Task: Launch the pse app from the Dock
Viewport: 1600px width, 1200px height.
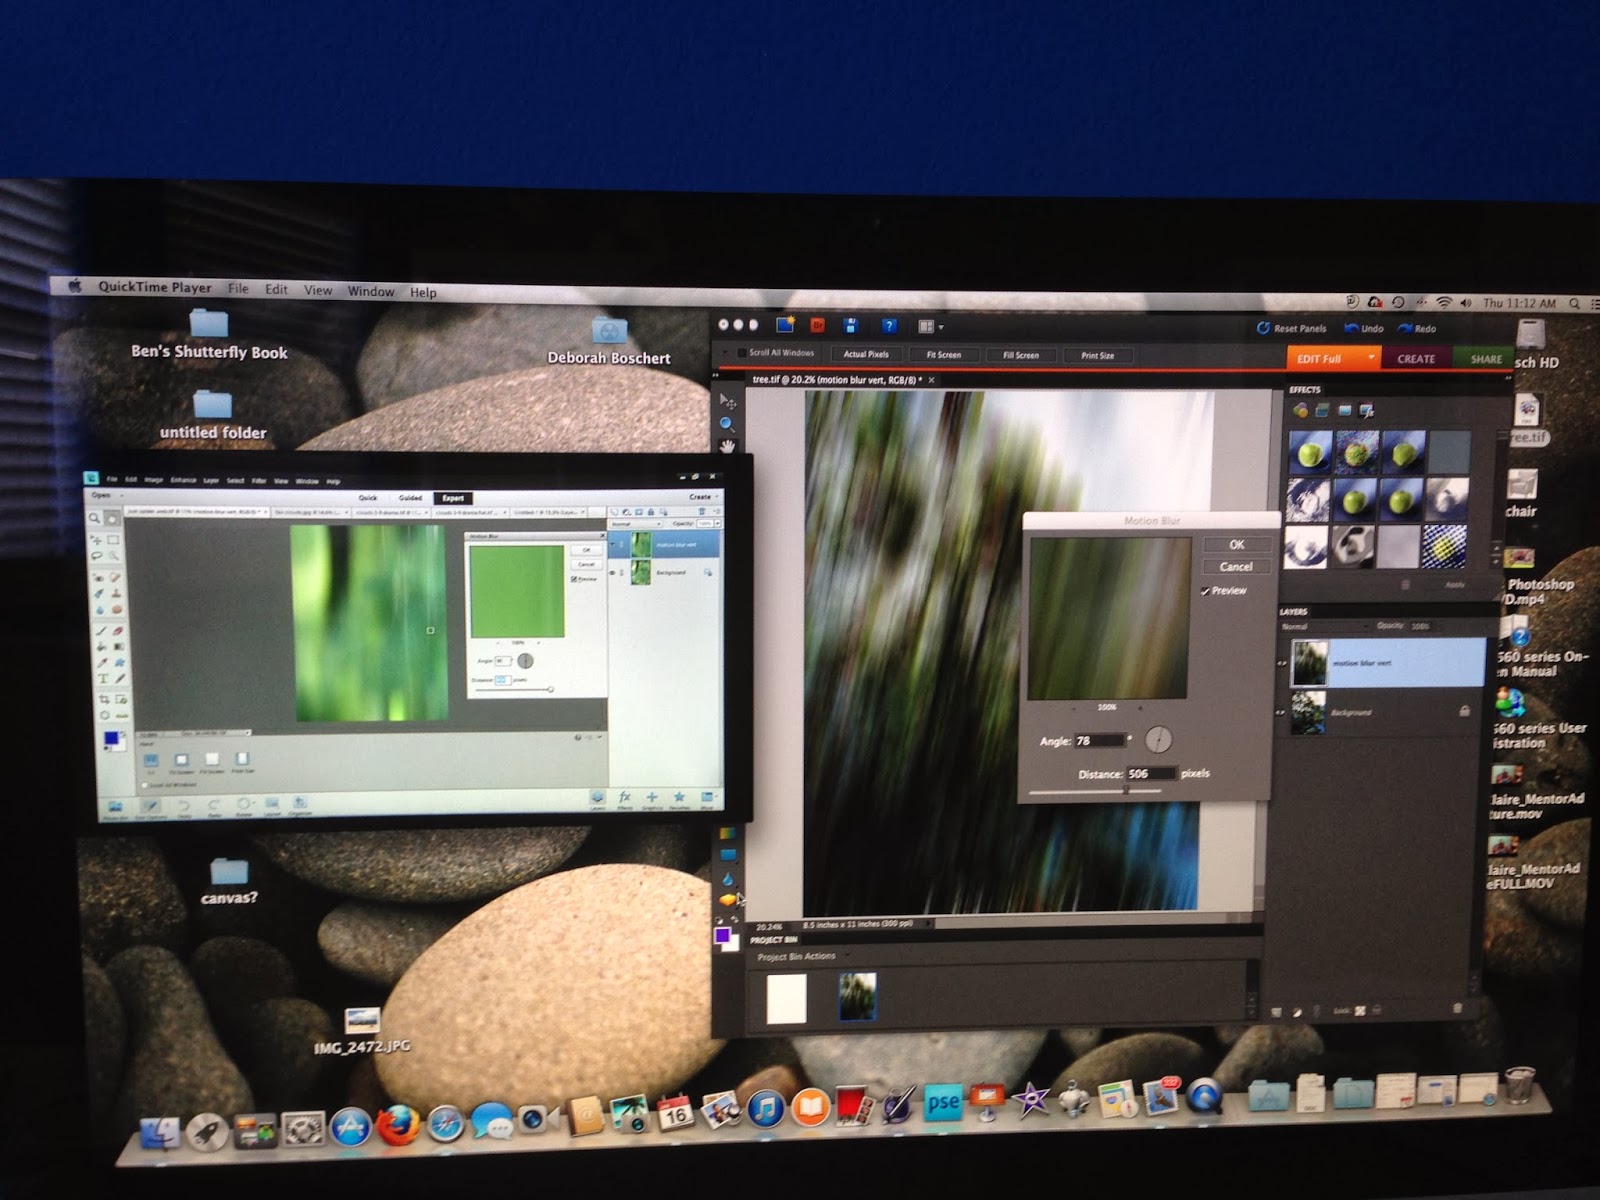Action: [x=942, y=1103]
